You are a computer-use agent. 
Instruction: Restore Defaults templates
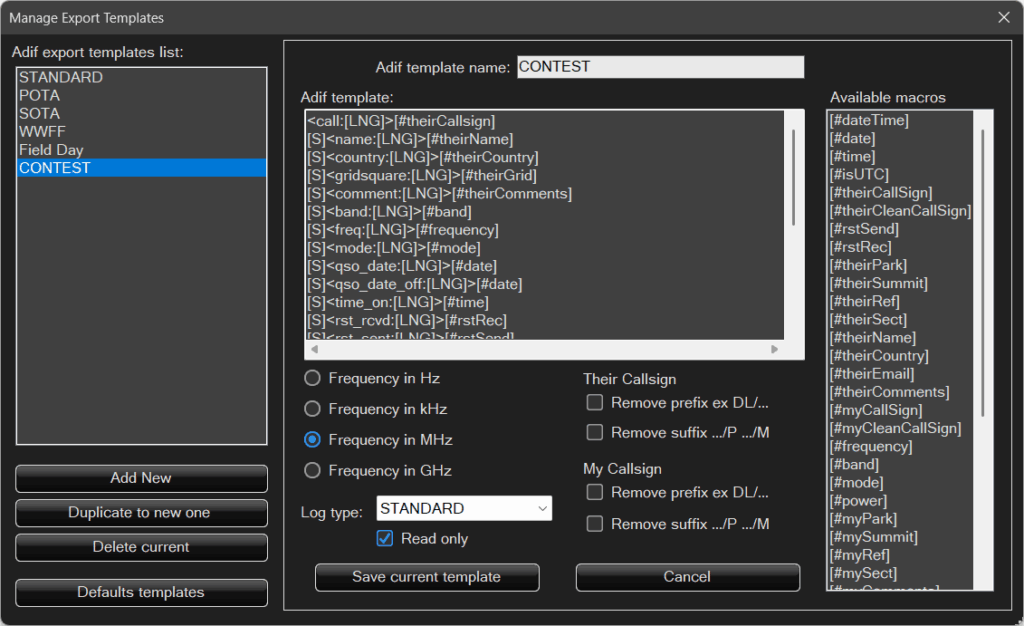click(141, 592)
